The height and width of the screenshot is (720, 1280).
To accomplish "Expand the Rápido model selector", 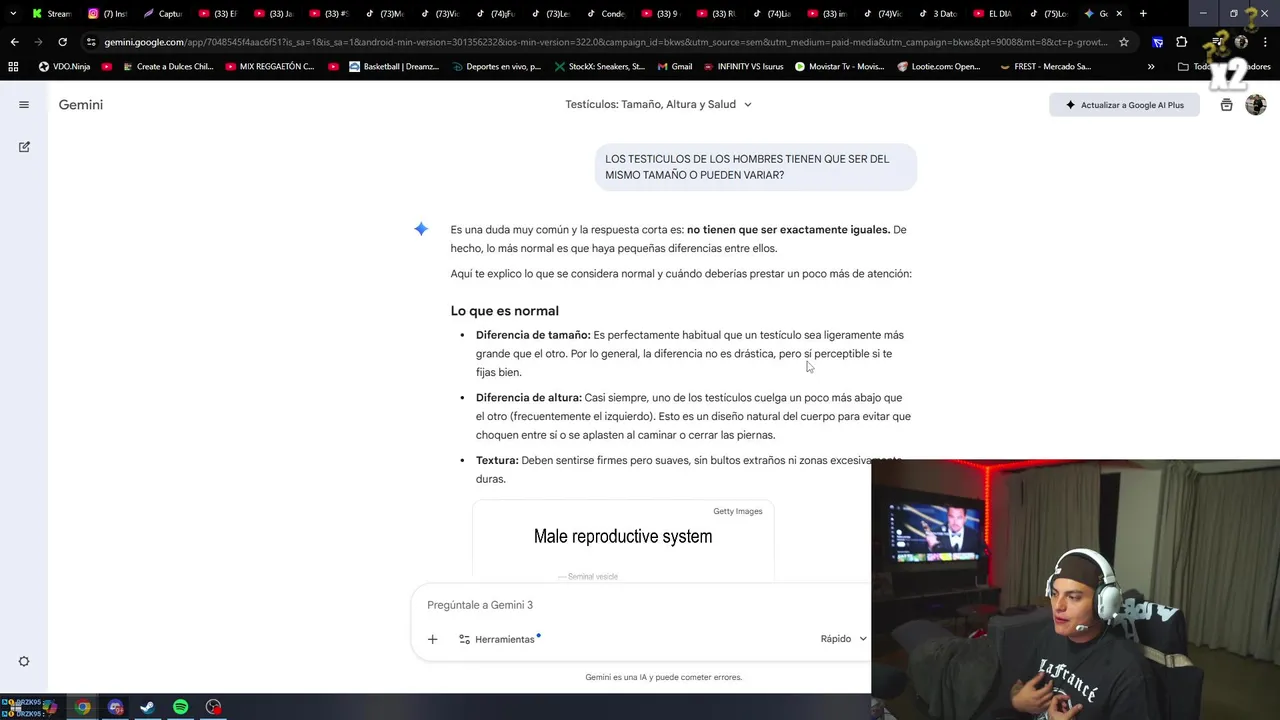I will (x=844, y=639).
